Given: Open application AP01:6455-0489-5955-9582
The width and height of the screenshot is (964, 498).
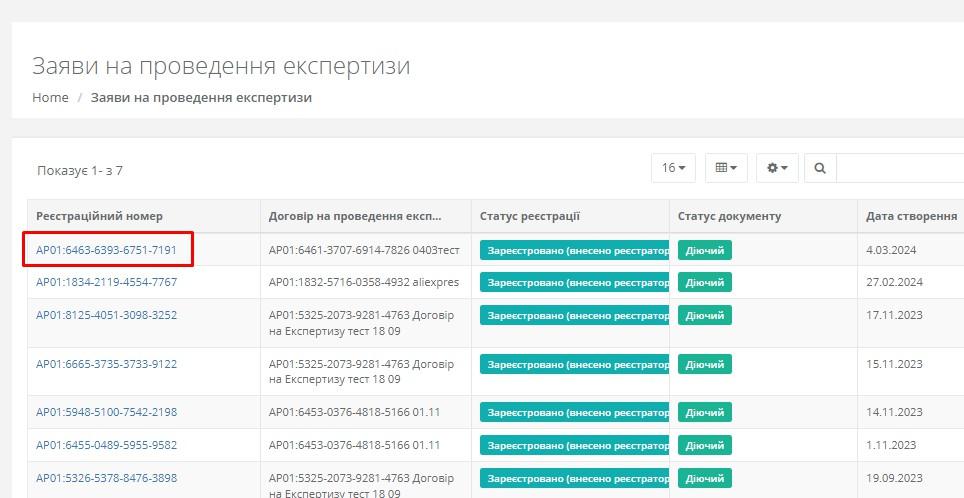Looking at the screenshot, I should [106, 445].
